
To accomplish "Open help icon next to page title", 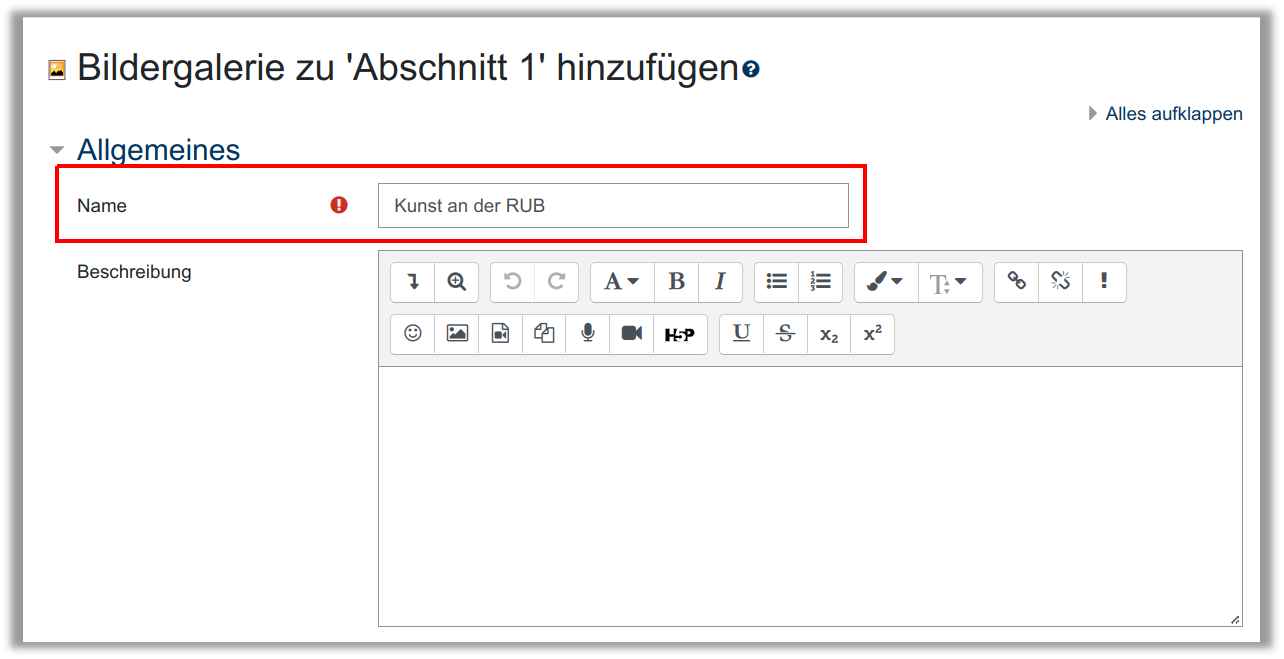I will (751, 70).
